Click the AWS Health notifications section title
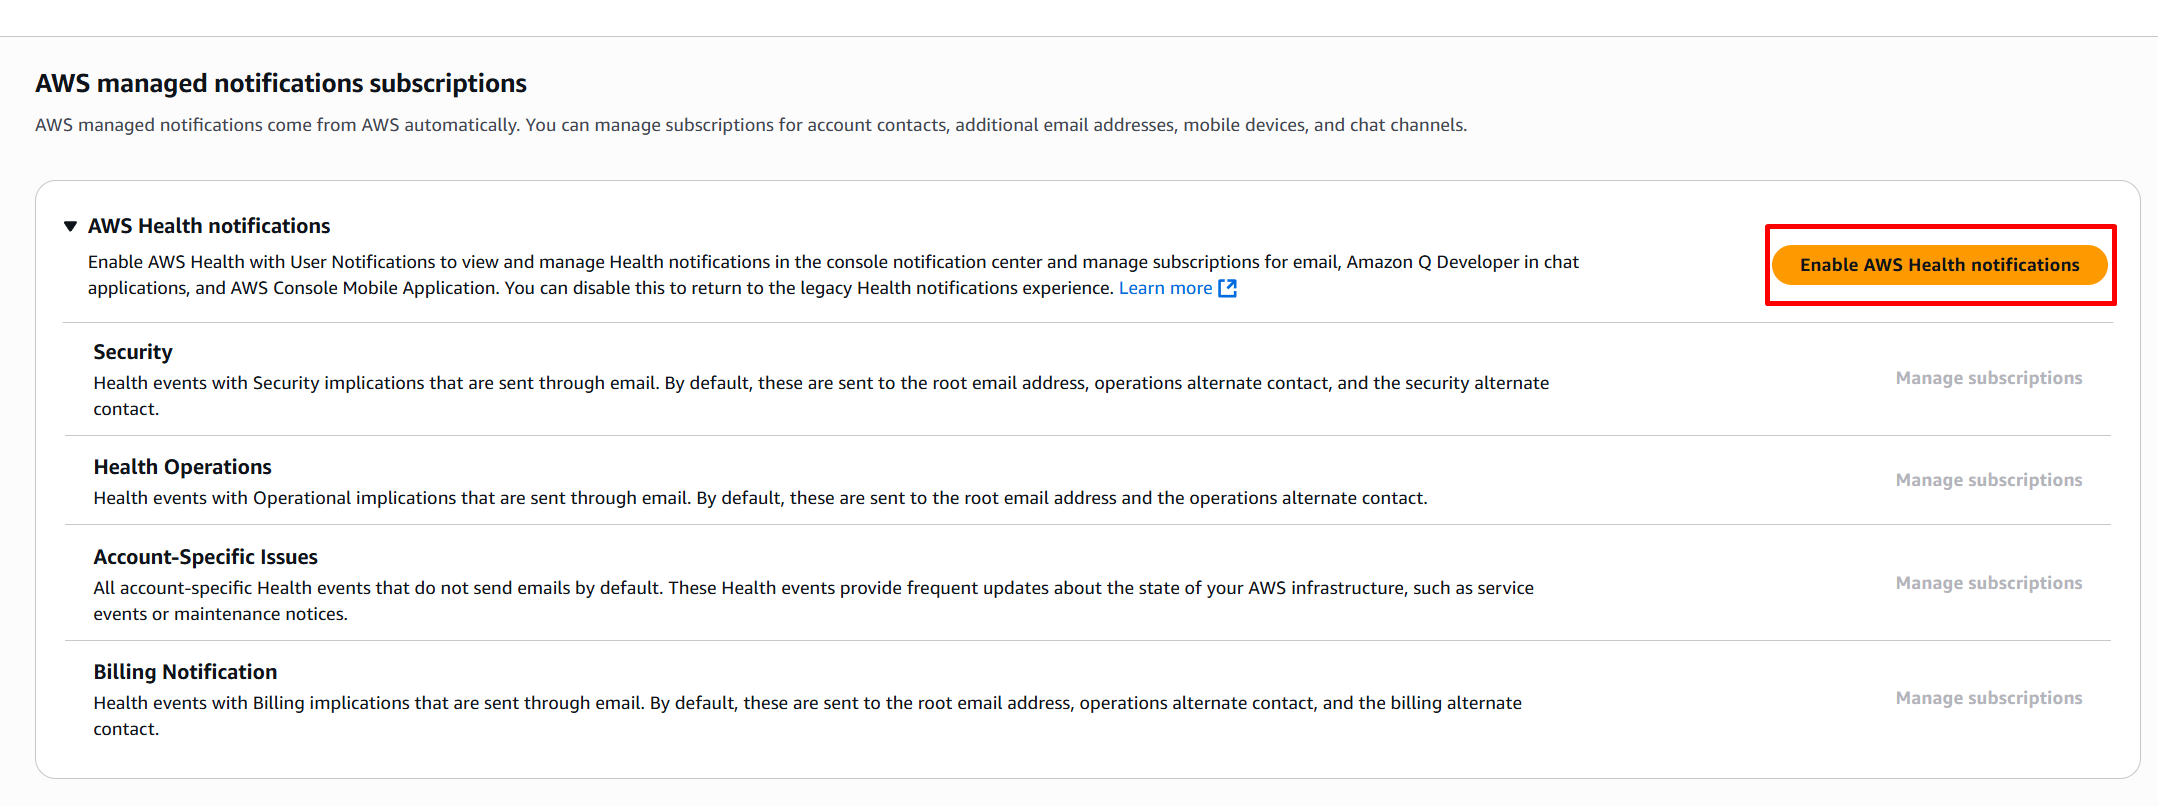2158x806 pixels. 208,226
